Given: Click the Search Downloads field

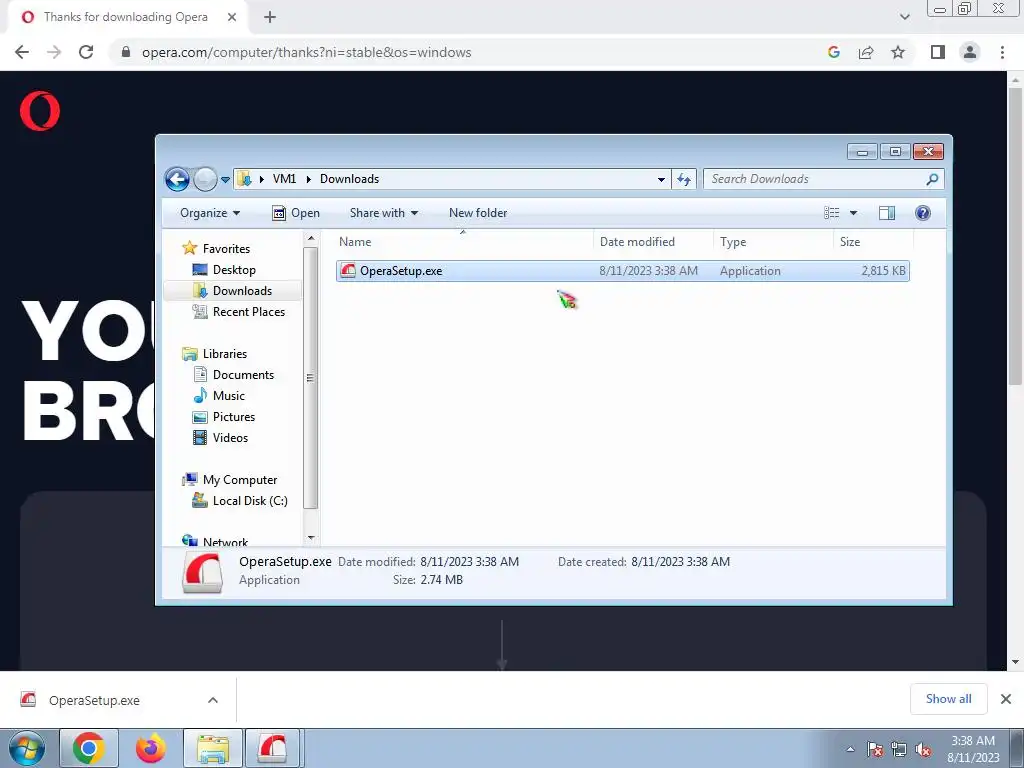Looking at the screenshot, I should (x=824, y=179).
